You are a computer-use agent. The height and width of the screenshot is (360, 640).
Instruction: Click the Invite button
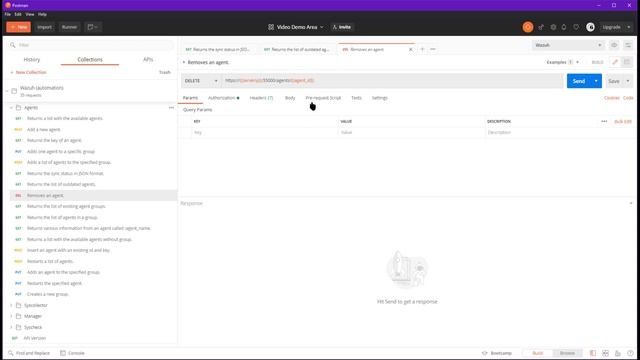[342, 27]
